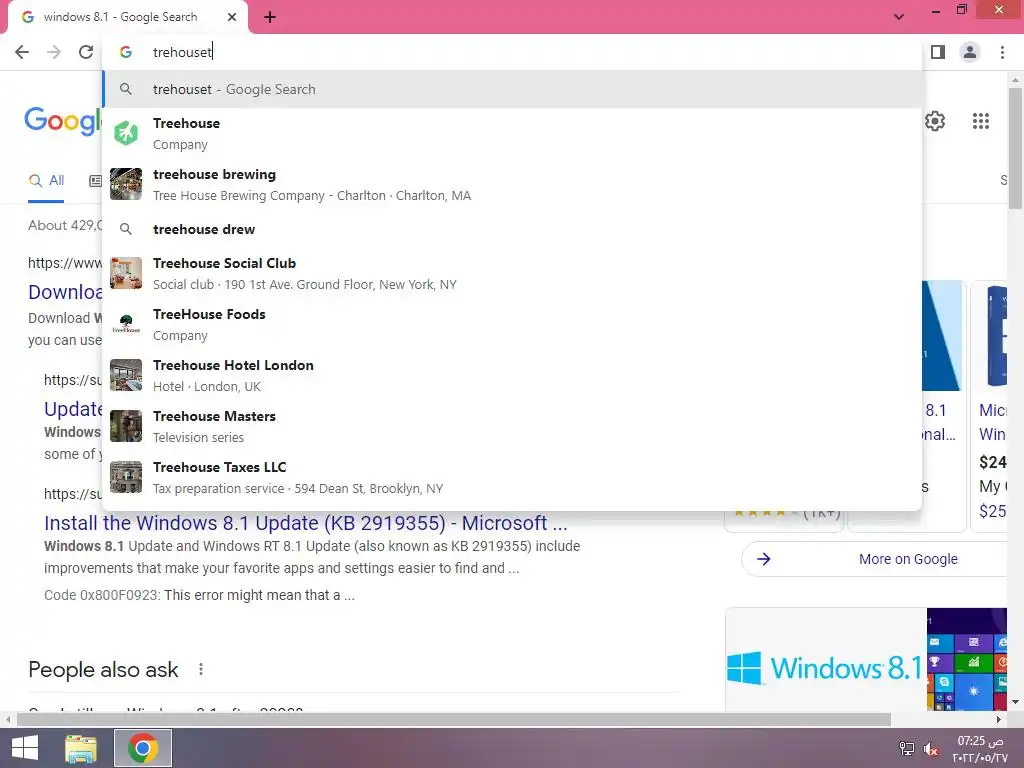Click the Google G icon in the address bar

point(126,52)
